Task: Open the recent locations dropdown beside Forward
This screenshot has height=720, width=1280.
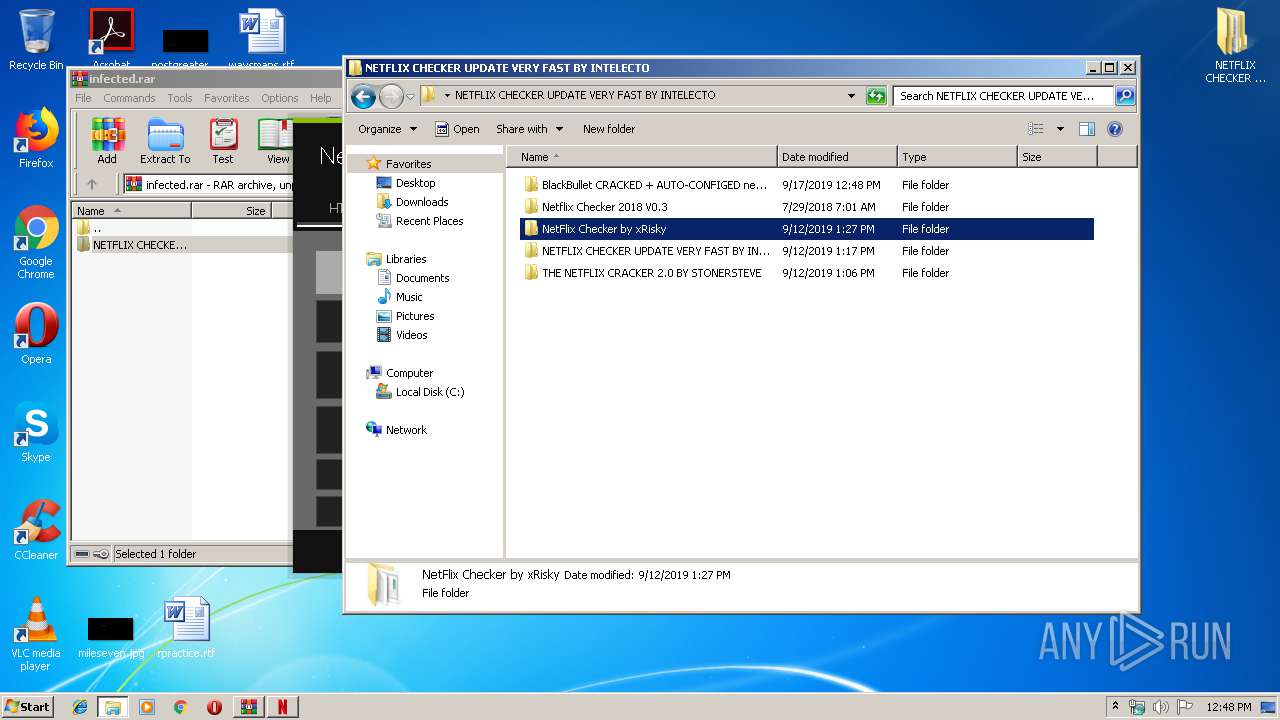Action: click(410, 97)
